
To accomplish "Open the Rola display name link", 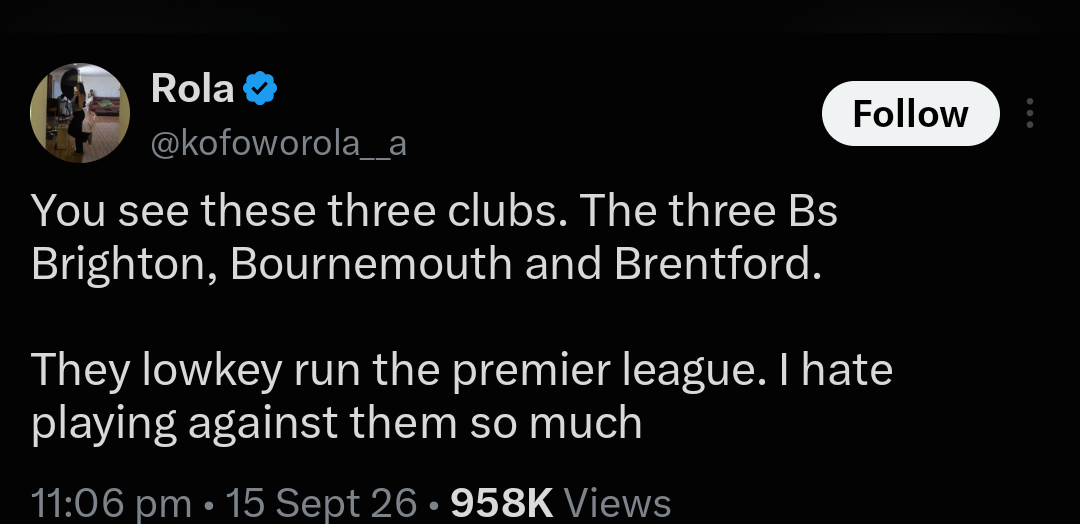I will coord(192,88).
